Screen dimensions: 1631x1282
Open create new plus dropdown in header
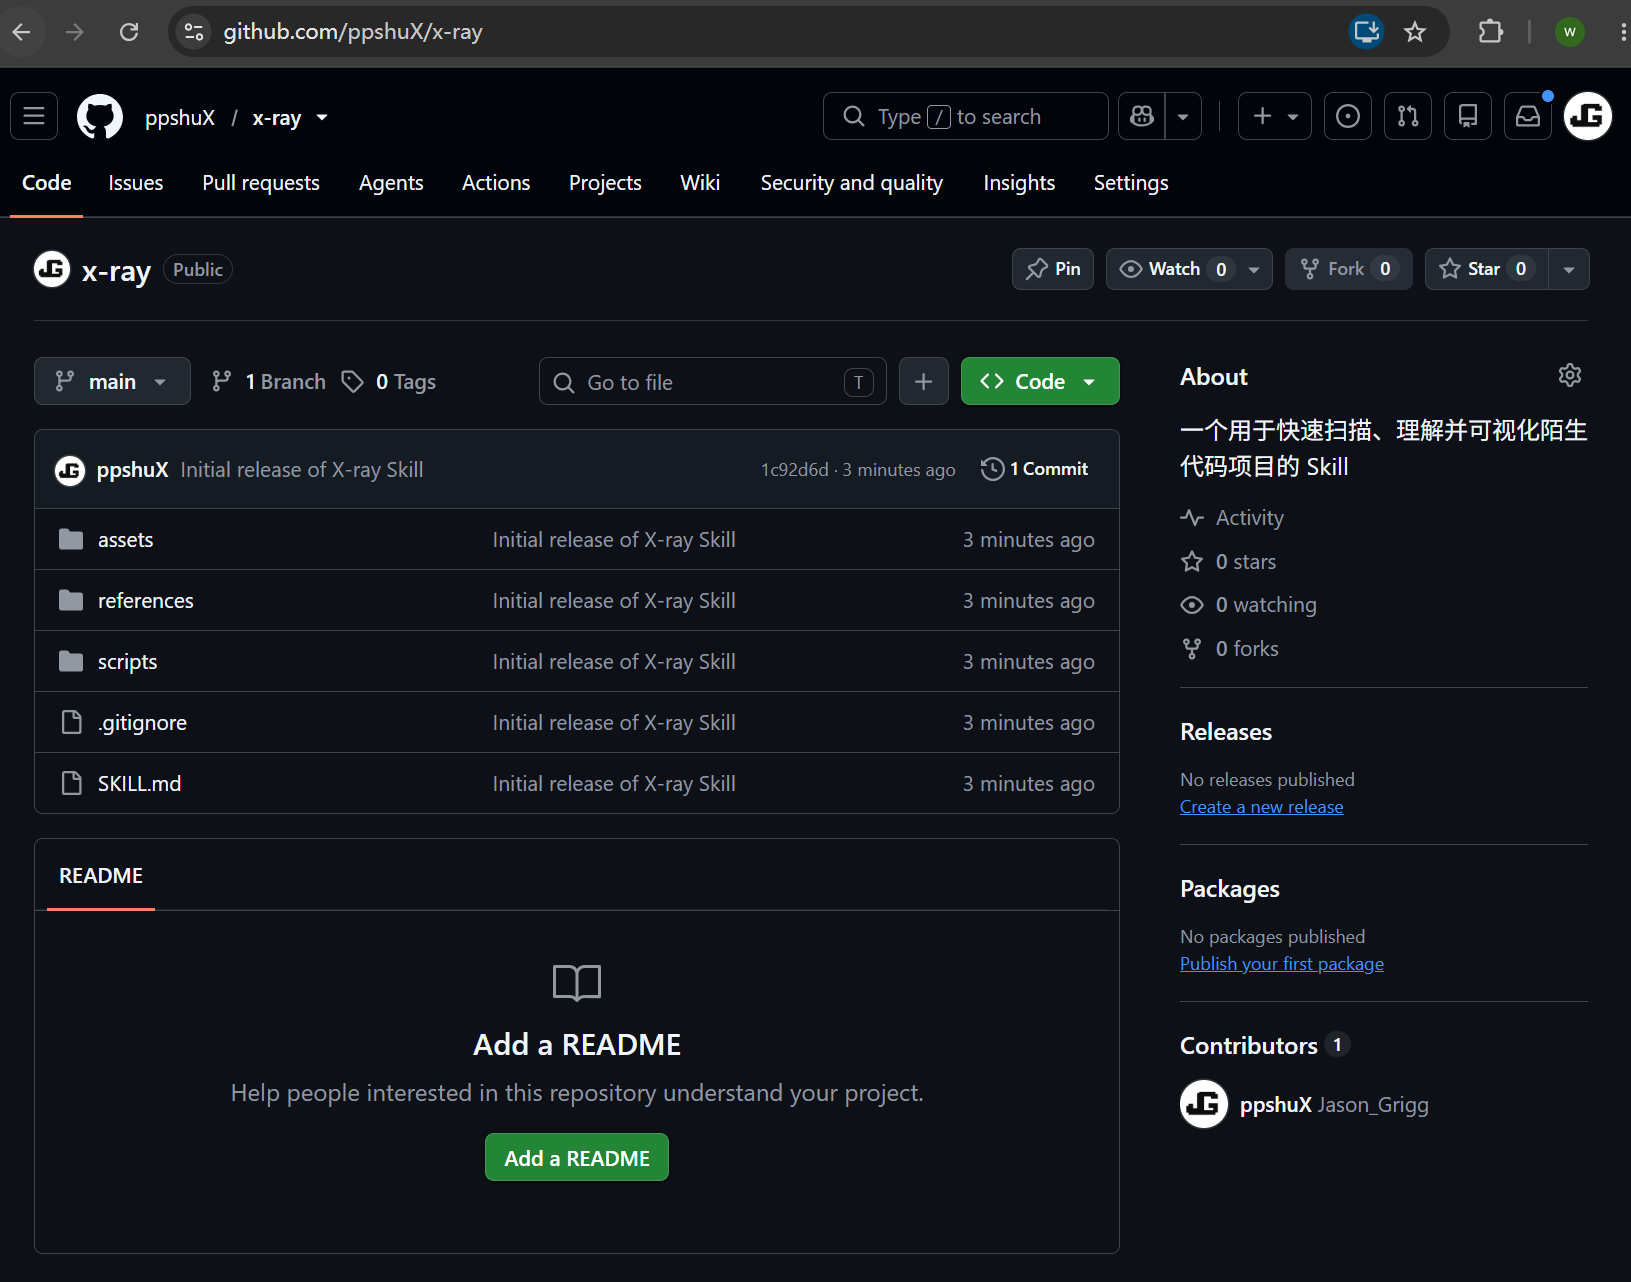pos(1275,116)
